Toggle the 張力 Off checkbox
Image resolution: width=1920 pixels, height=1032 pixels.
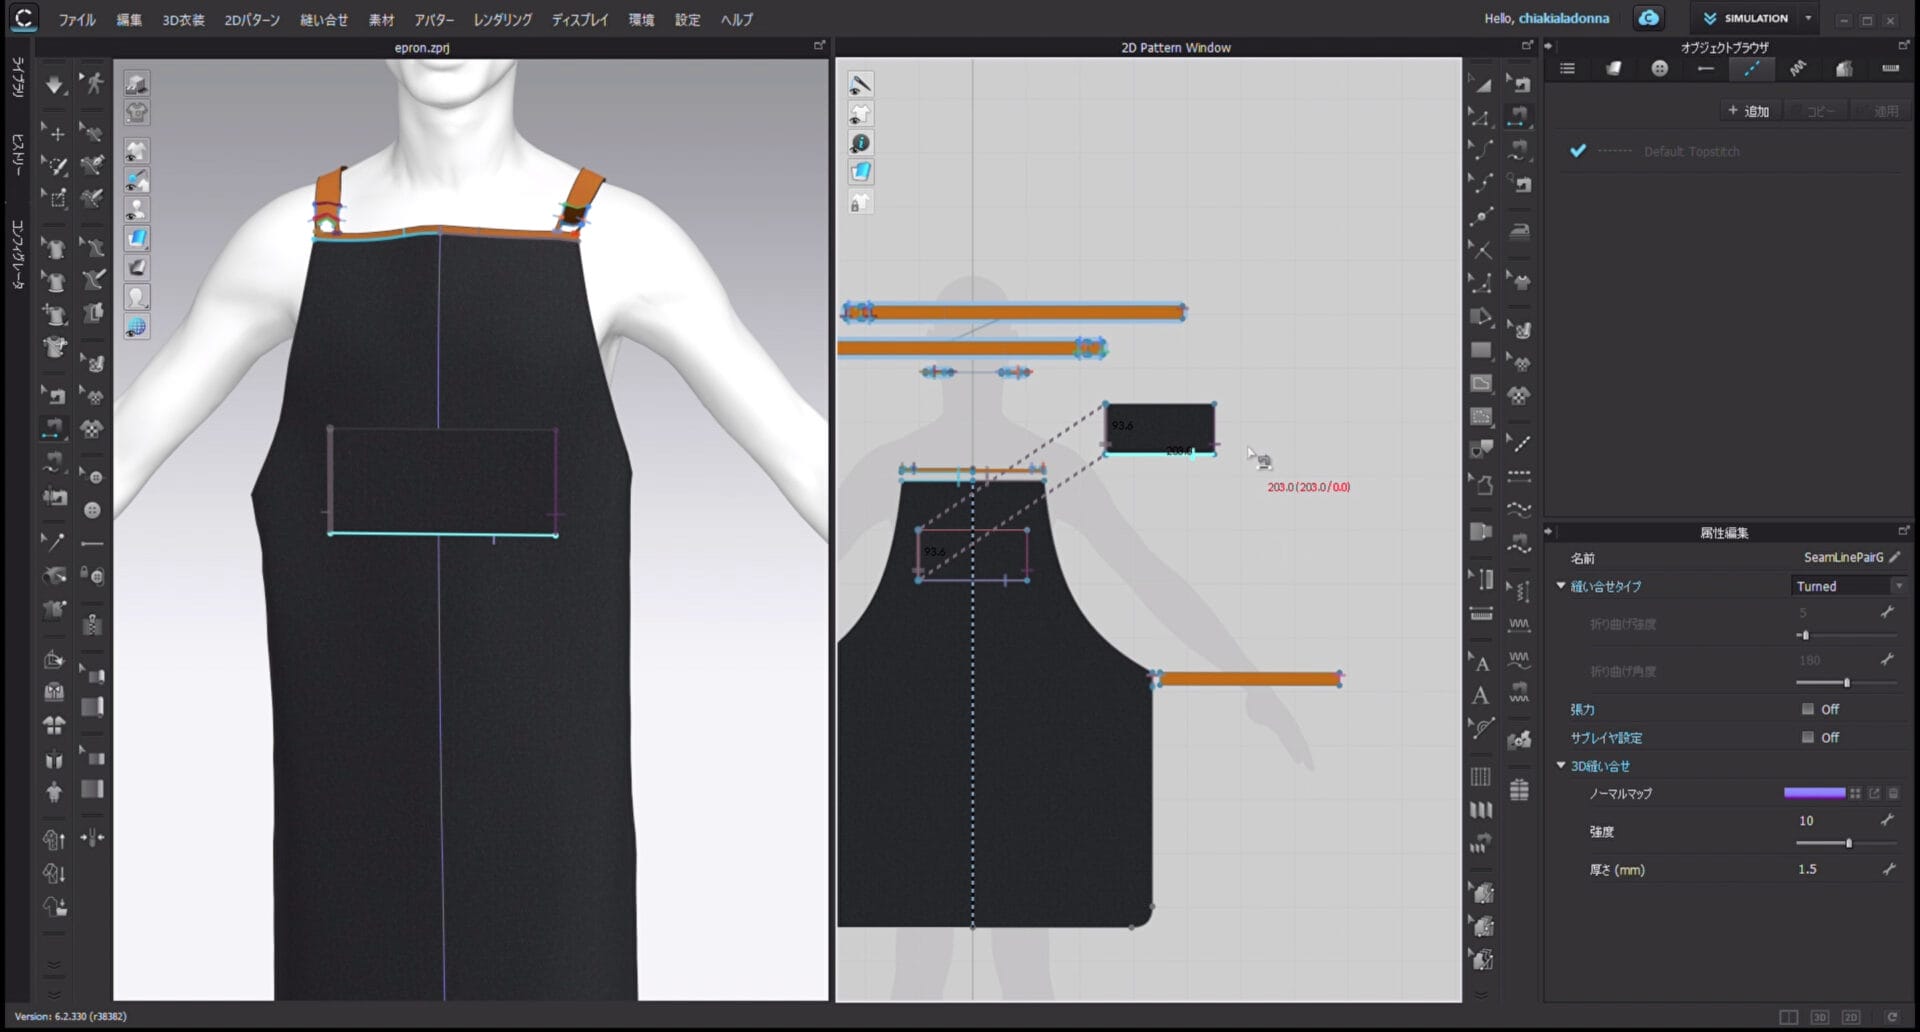(x=1808, y=709)
